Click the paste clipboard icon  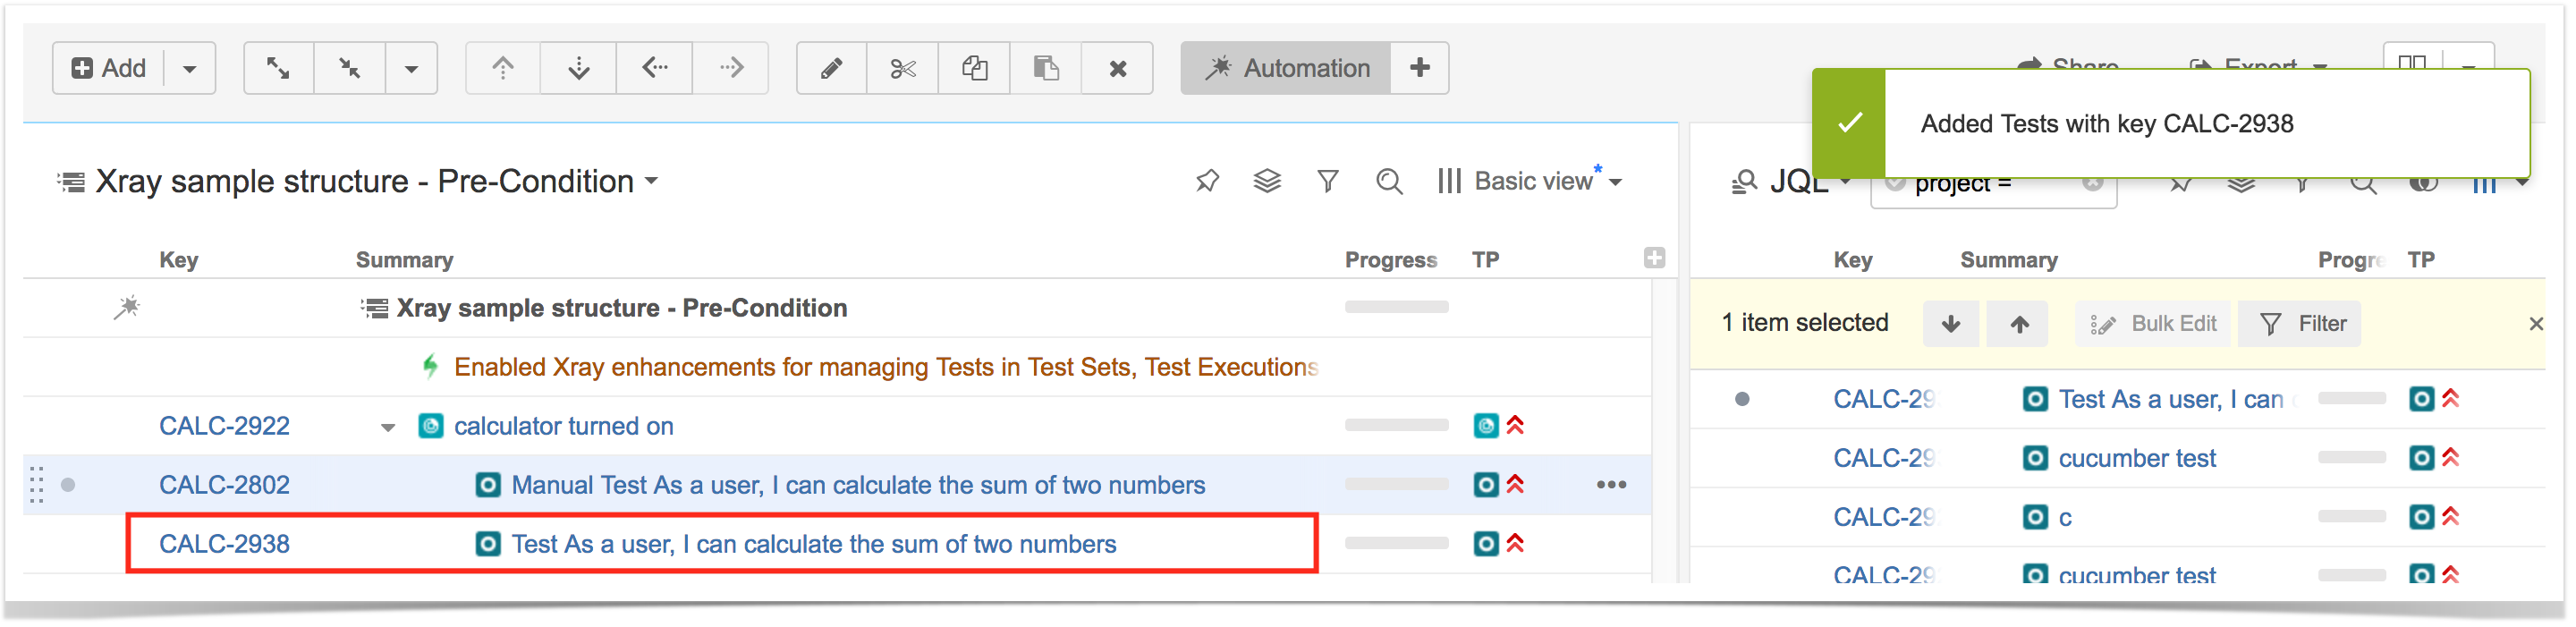pos(1046,68)
